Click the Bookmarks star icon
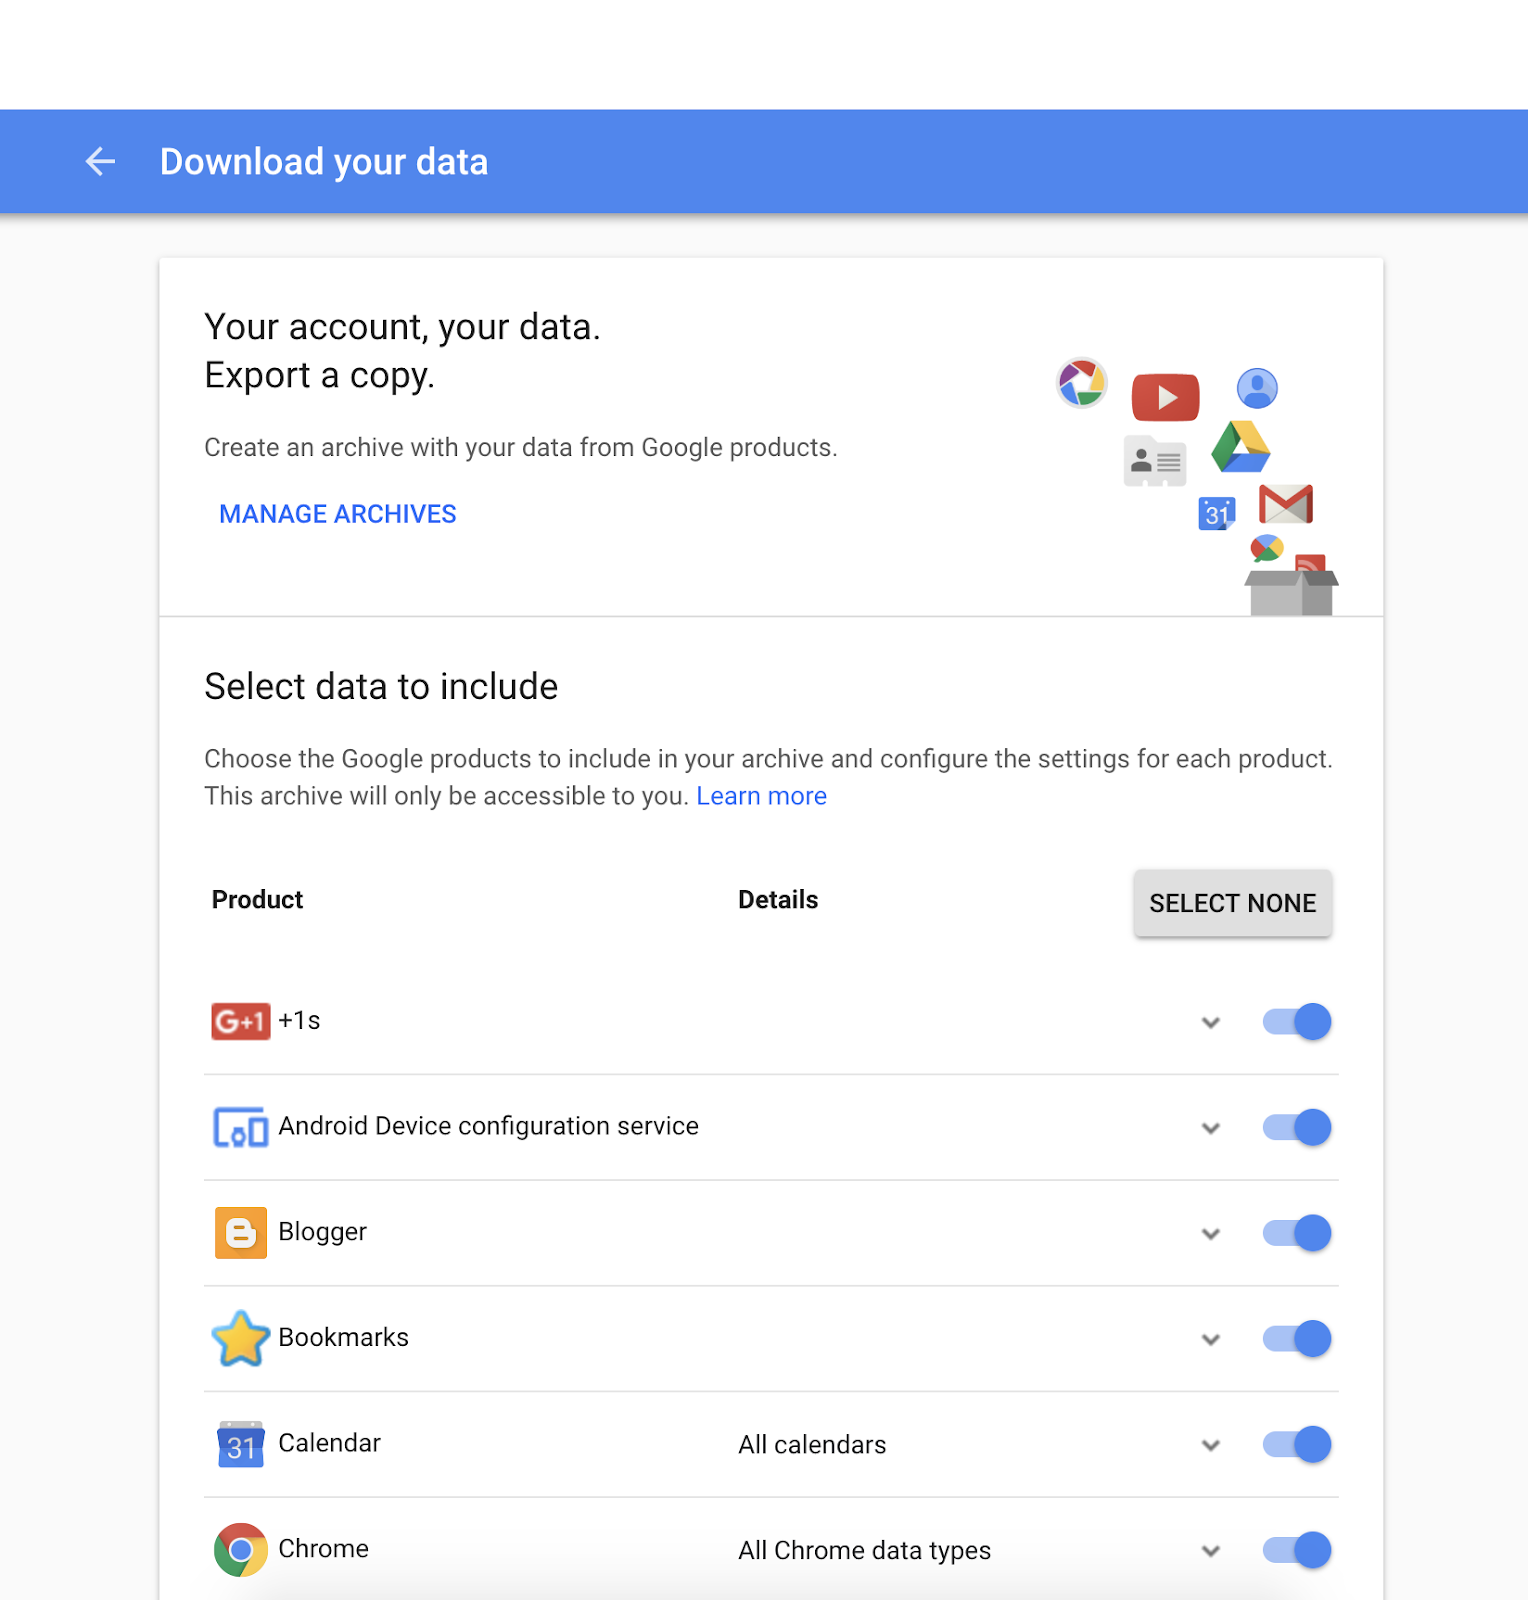Screen dimensions: 1528x1600 241,1338
